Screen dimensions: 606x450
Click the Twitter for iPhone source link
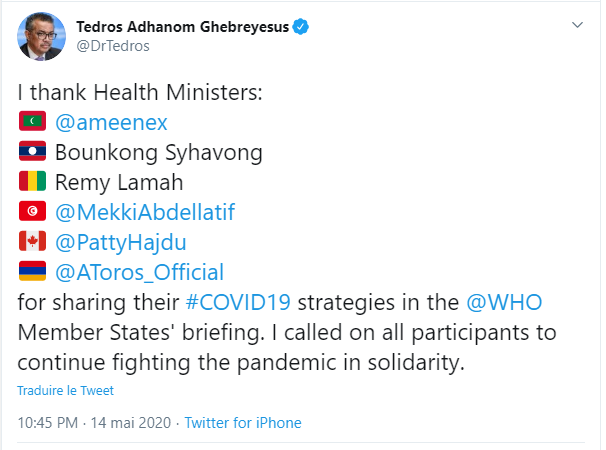pos(243,423)
